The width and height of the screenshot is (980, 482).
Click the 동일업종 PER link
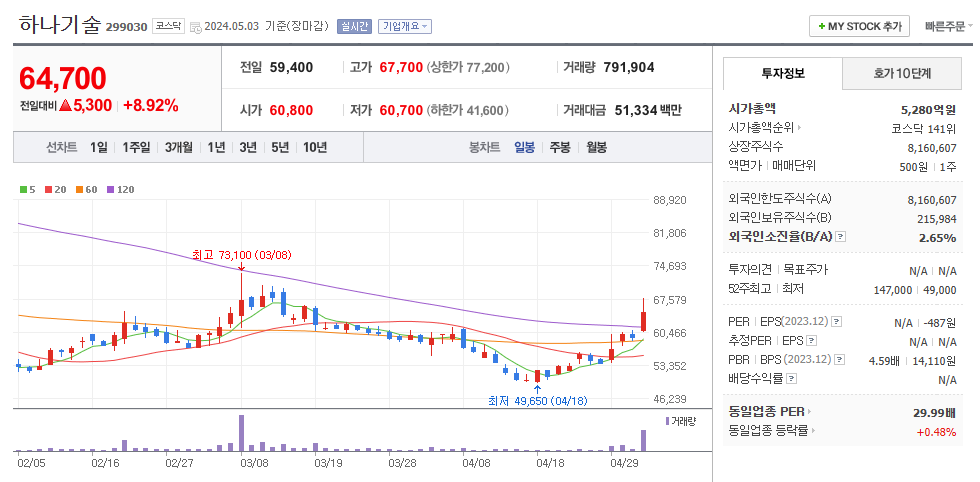(x=766, y=412)
